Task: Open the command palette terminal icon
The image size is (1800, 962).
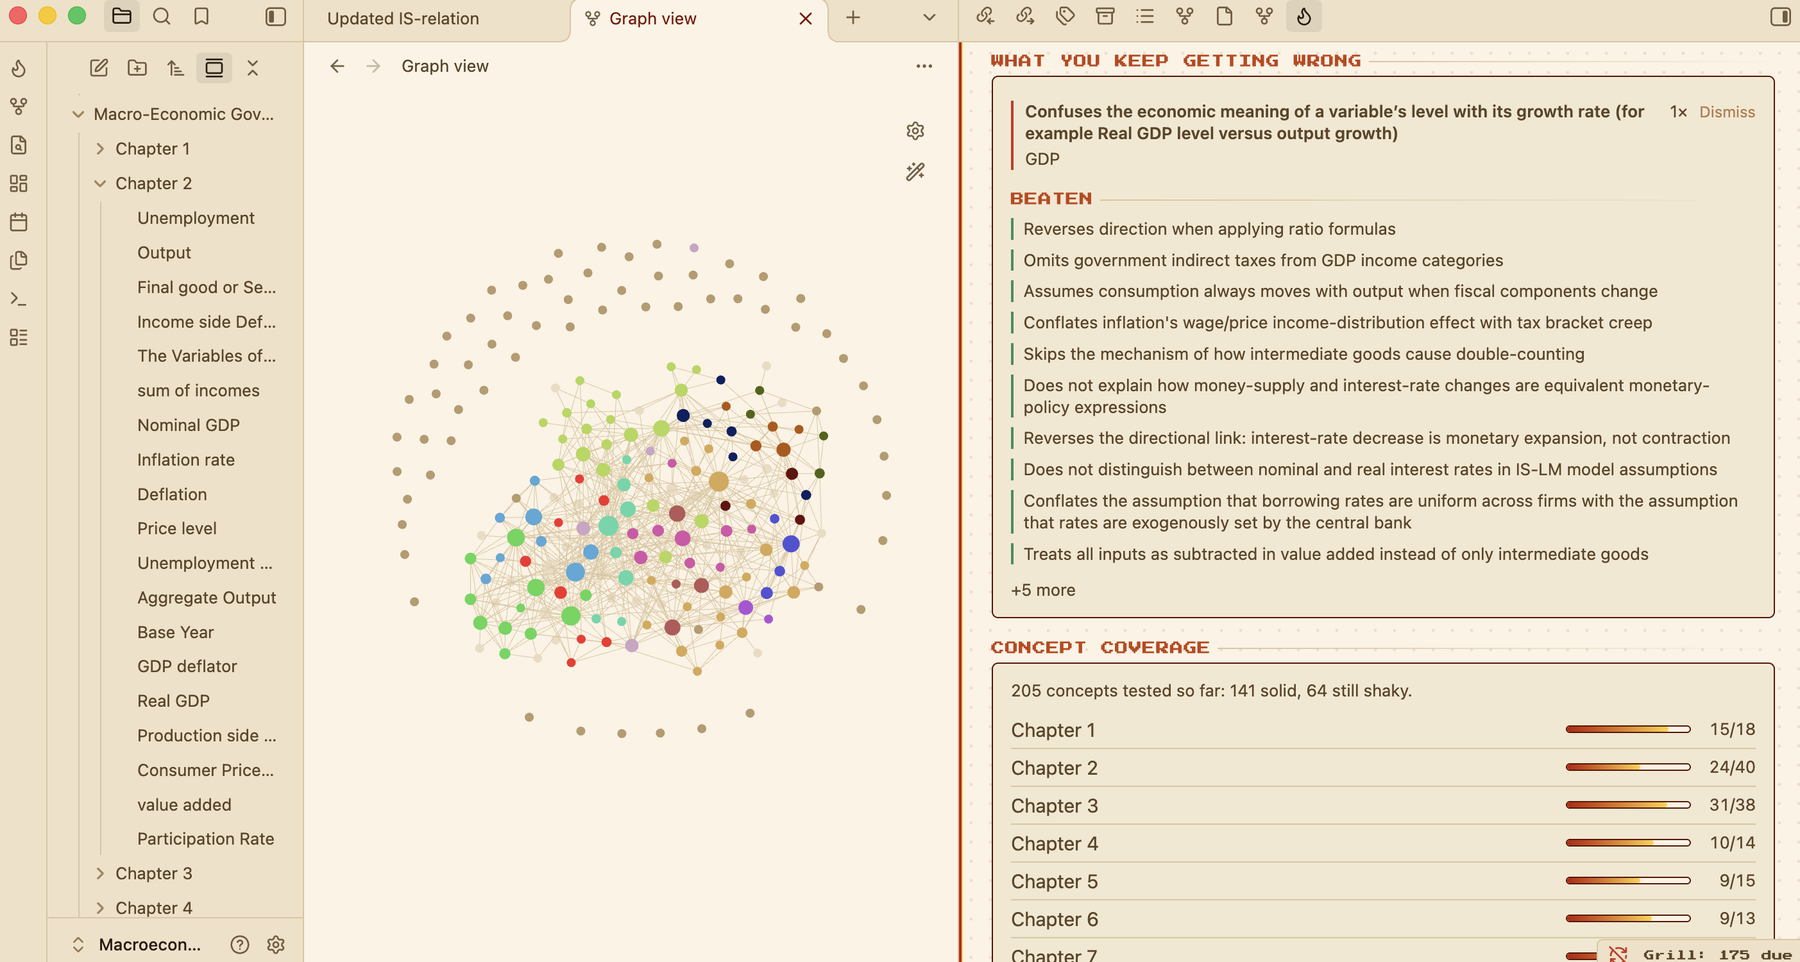Action: pos(19,299)
